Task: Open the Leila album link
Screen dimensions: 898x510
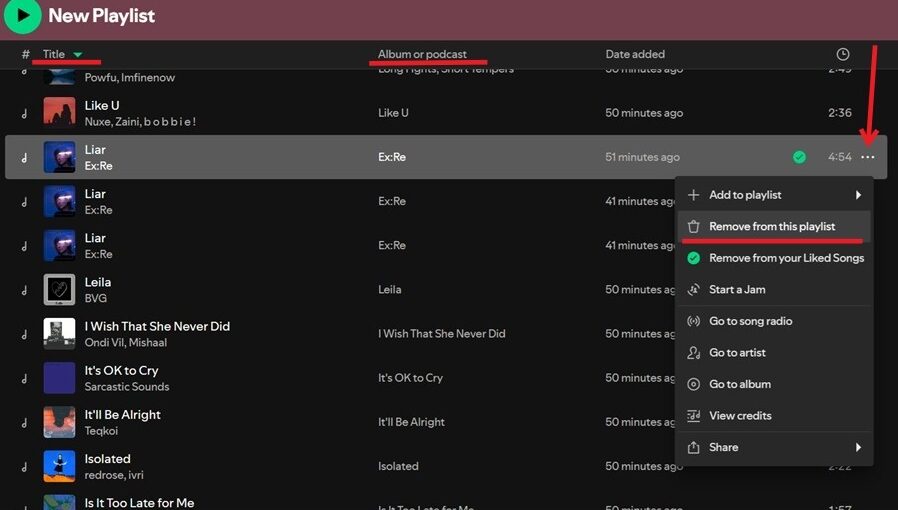Action: pos(389,290)
